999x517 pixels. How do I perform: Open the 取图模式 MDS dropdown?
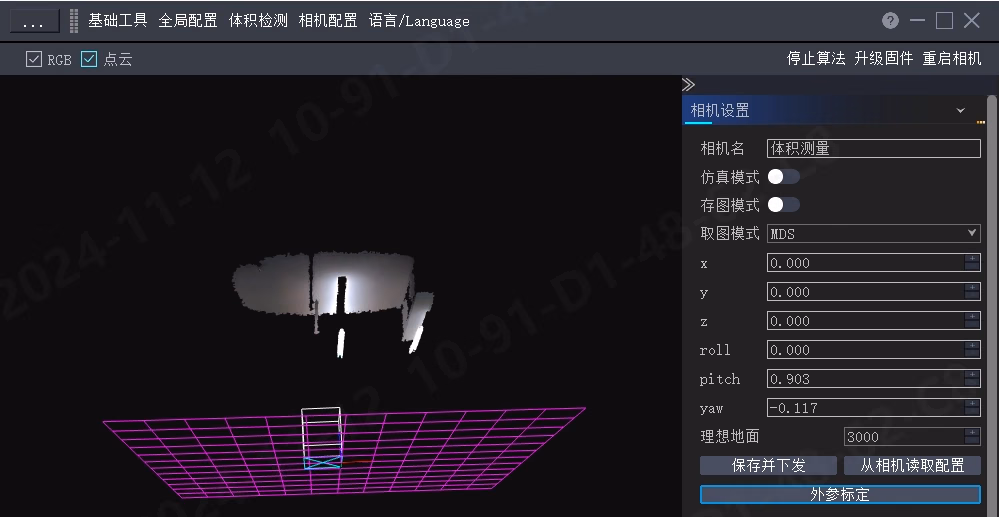873,233
